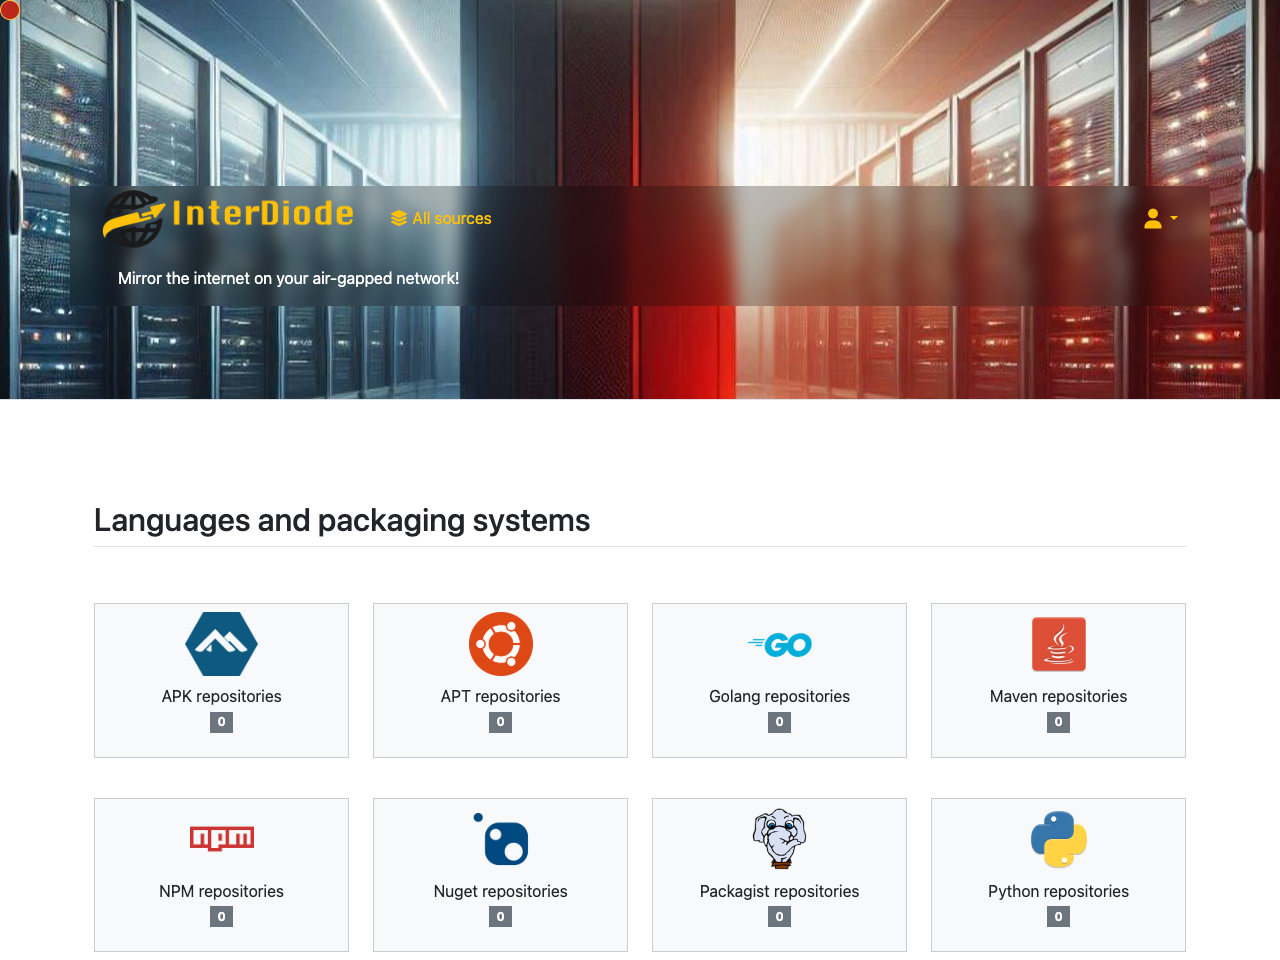Open the All sources navigation item
Screen dimensions: 1280x960
pyautogui.click(x=441, y=219)
